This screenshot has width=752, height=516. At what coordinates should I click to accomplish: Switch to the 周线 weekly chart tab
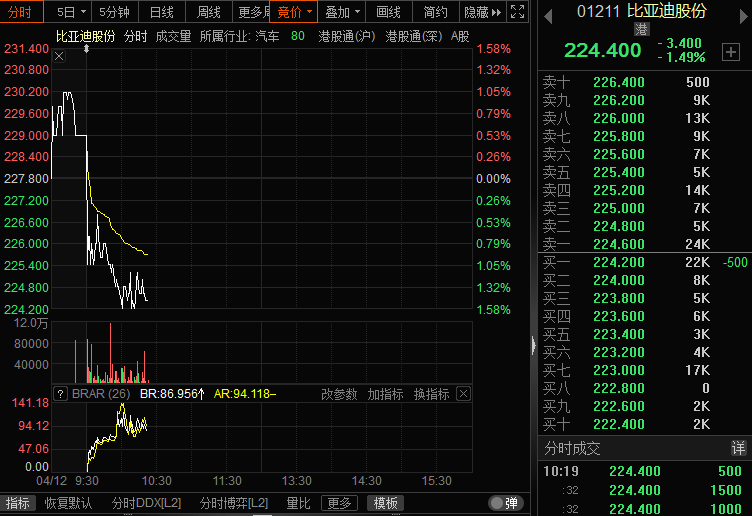click(208, 12)
